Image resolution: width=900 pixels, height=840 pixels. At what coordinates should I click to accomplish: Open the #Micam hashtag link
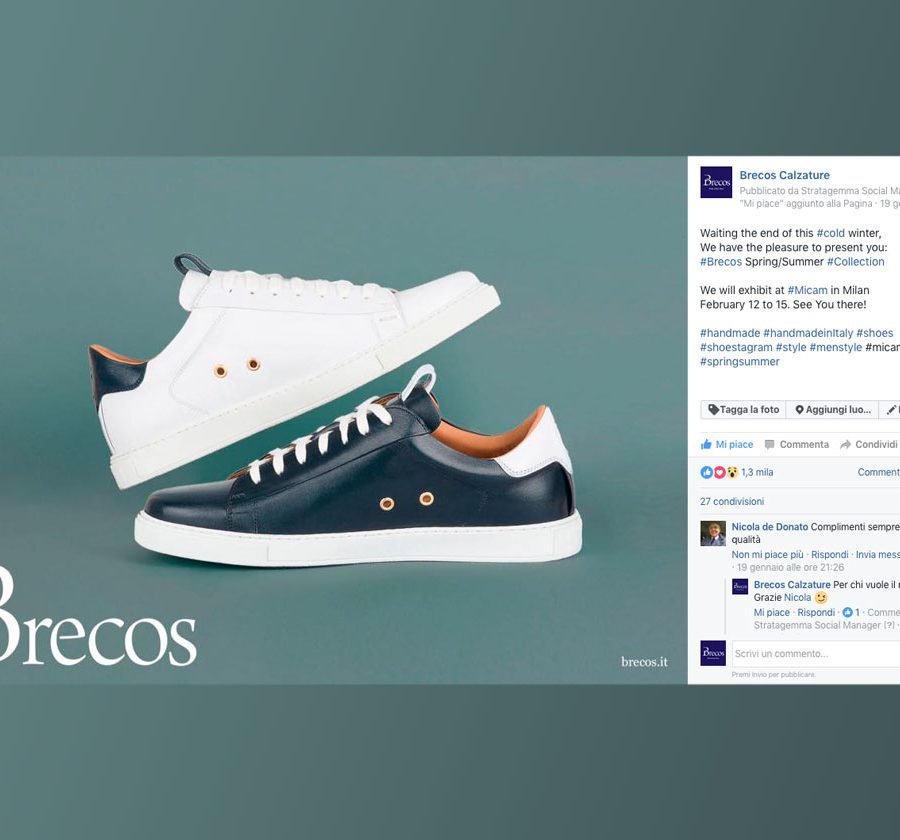click(807, 290)
